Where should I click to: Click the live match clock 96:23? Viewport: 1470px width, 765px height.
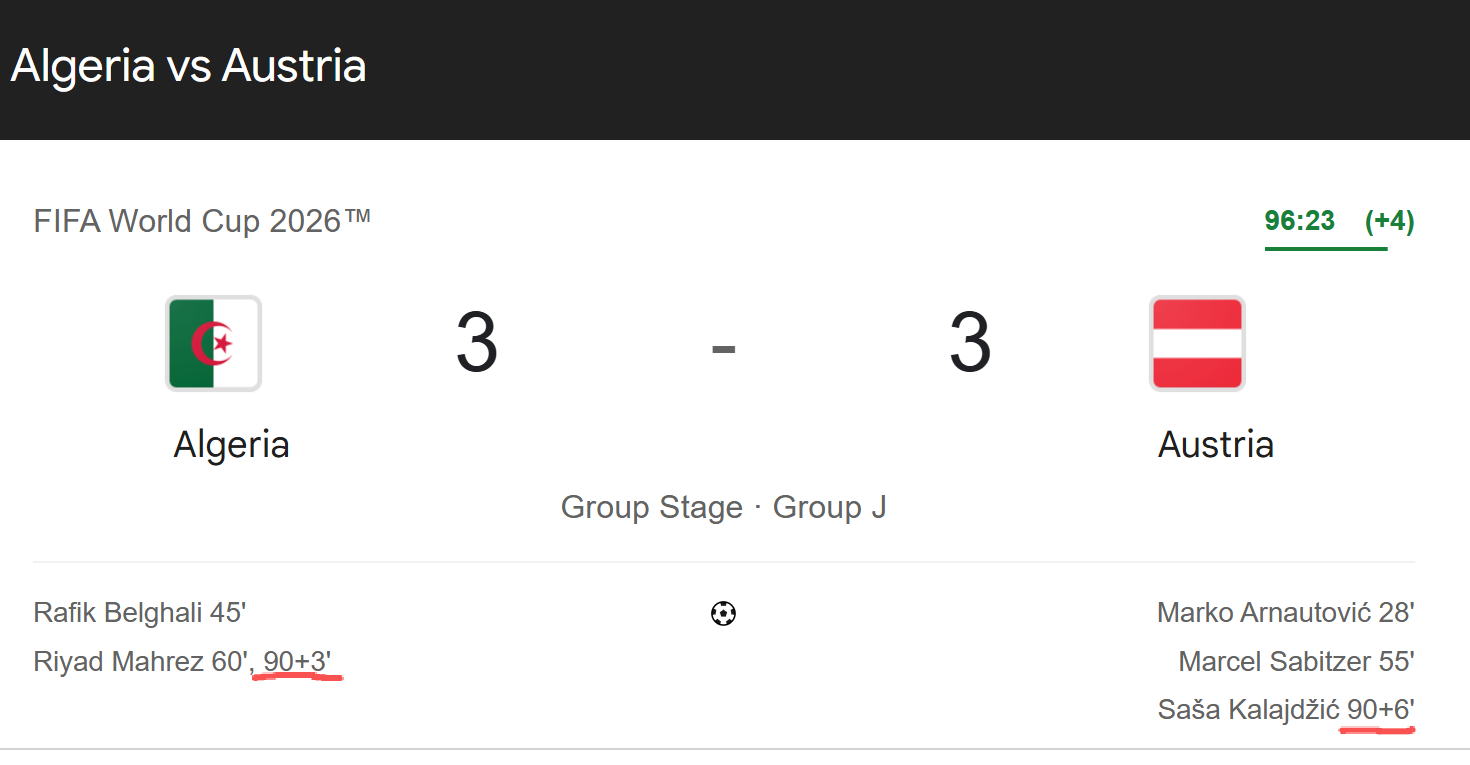pos(1299,221)
